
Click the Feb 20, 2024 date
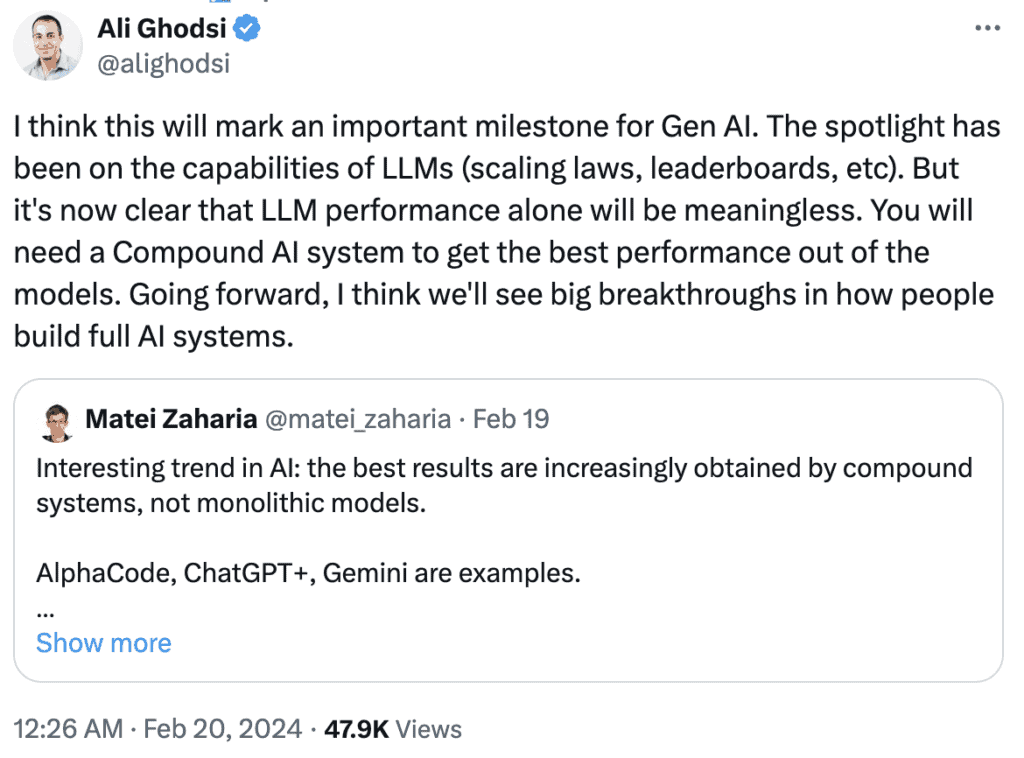tap(222, 729)
